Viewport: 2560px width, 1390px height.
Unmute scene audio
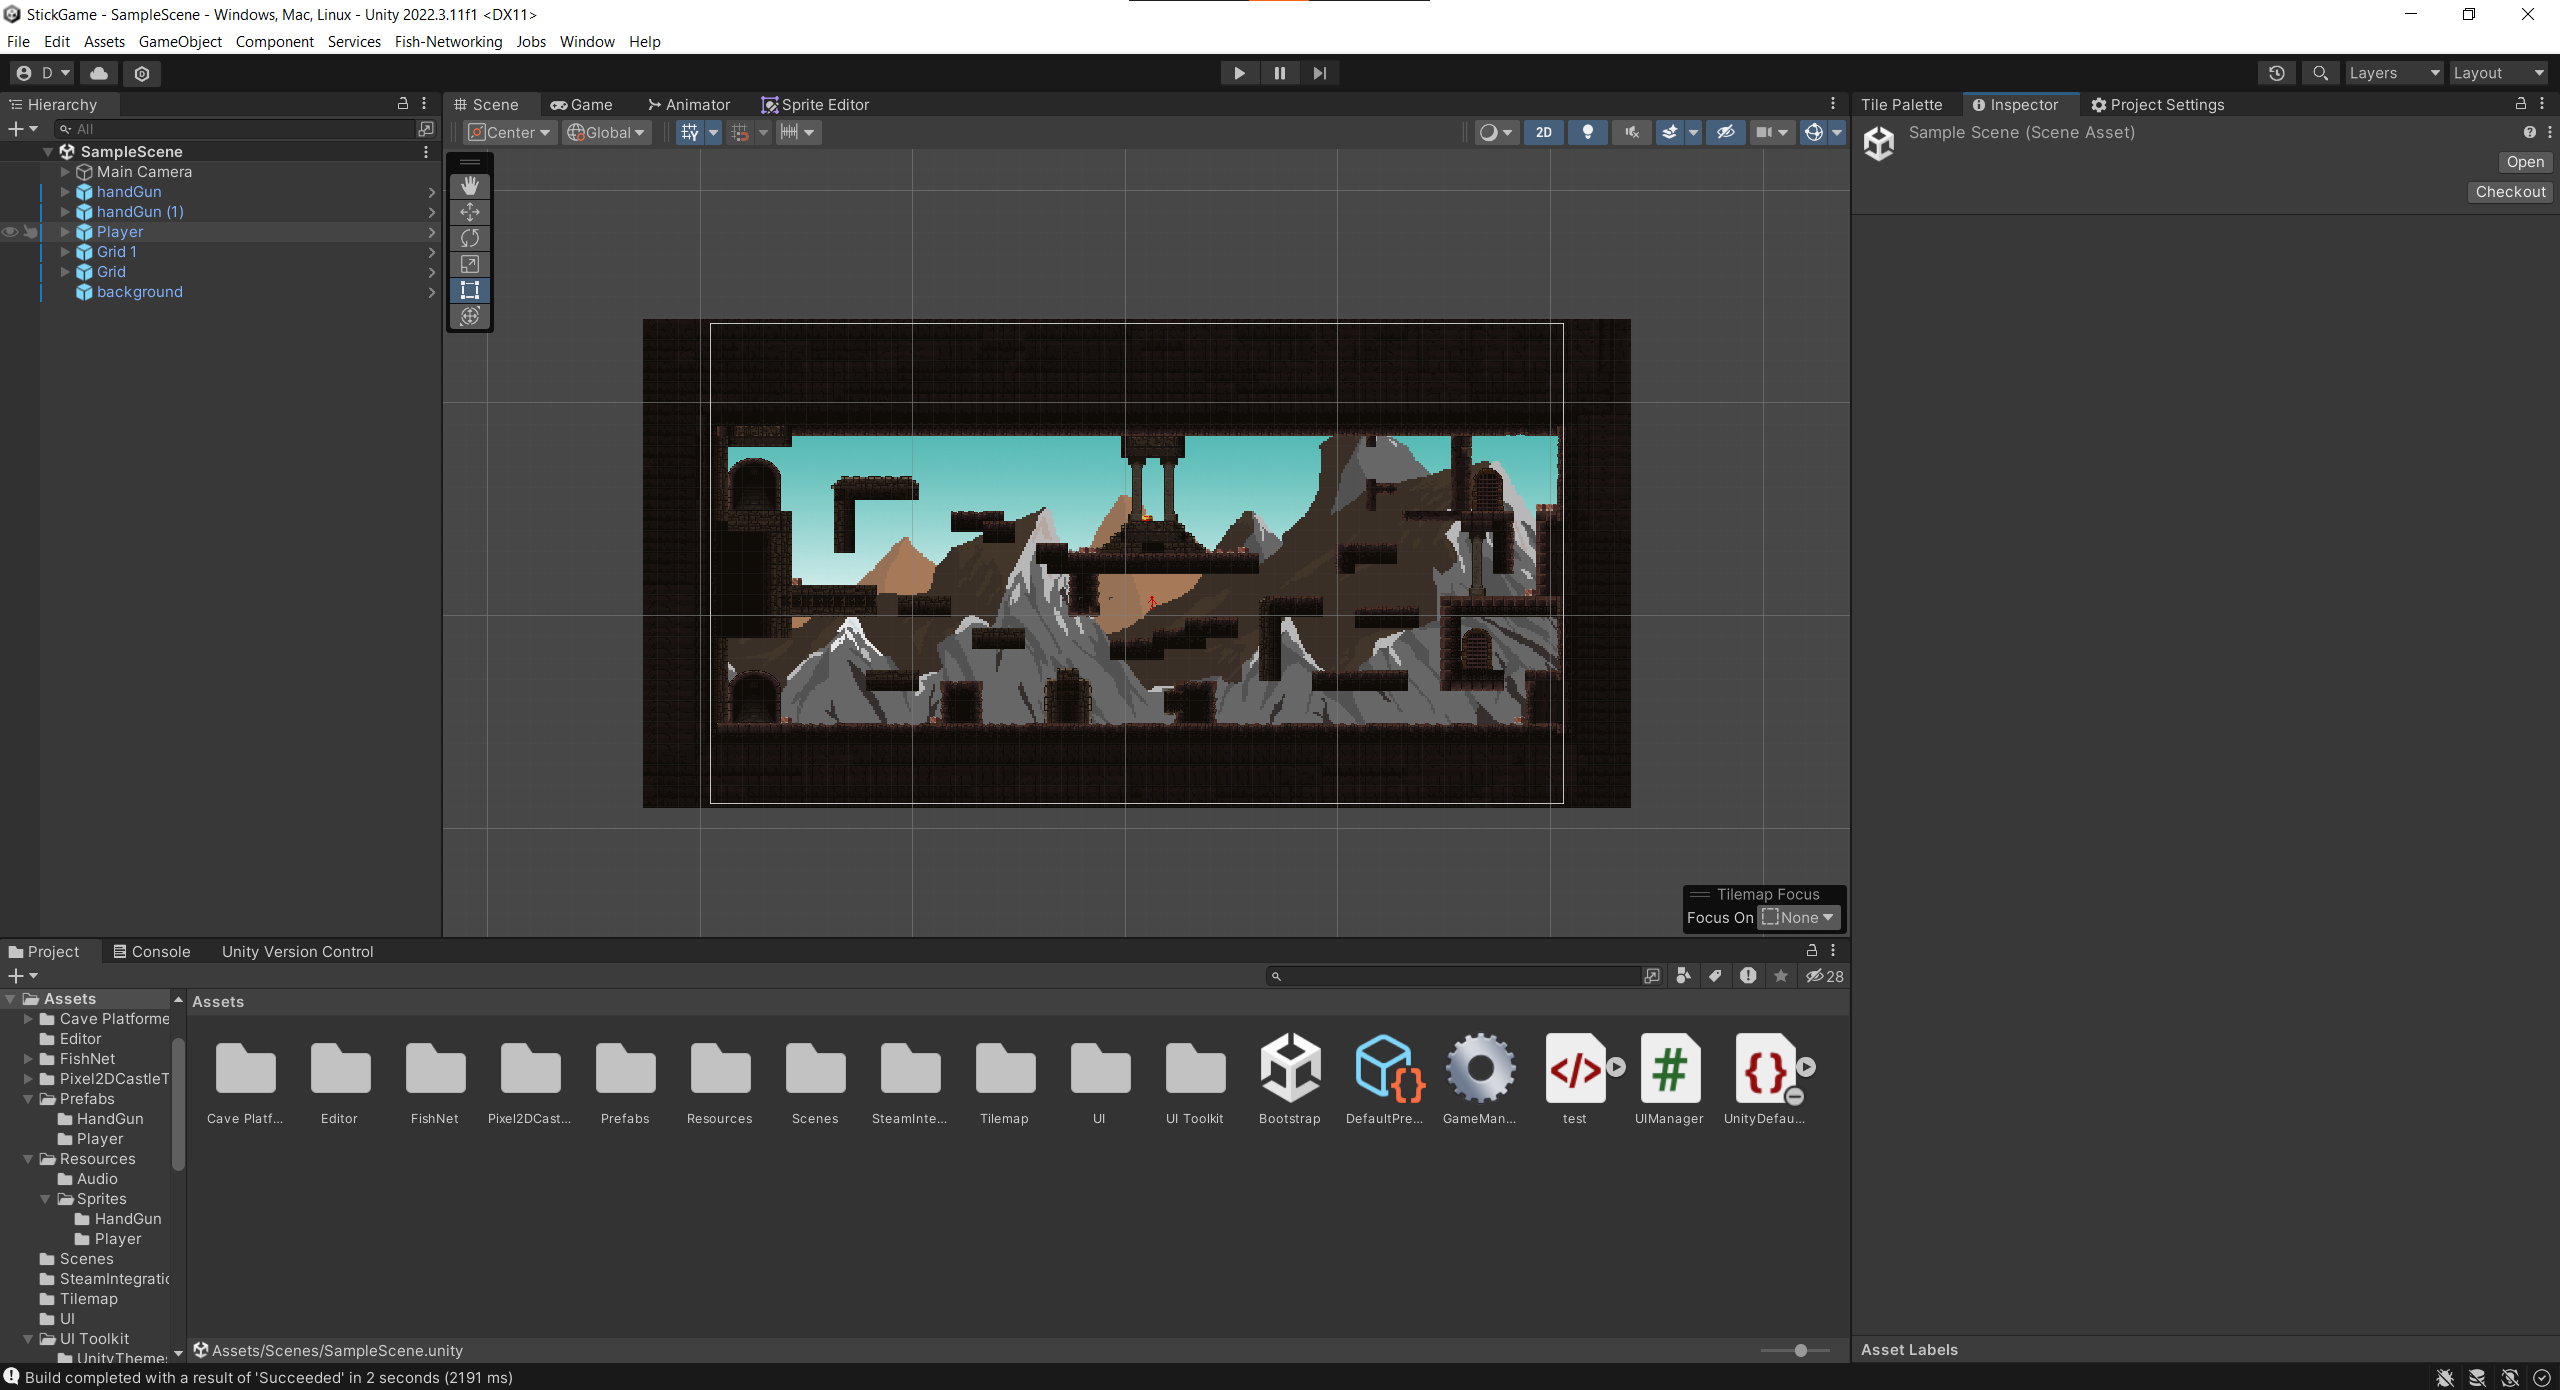point(1631,132)
